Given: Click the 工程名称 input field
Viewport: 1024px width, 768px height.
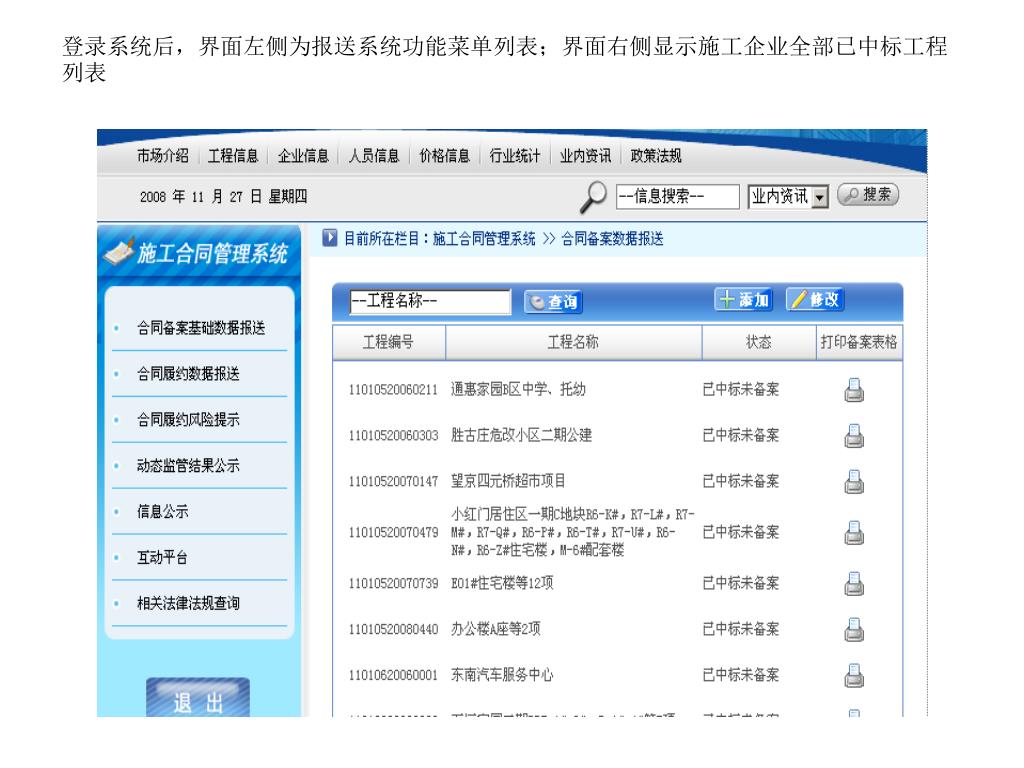Looking at the screenshot, I should pyautogui.click(x=430, y=302).
